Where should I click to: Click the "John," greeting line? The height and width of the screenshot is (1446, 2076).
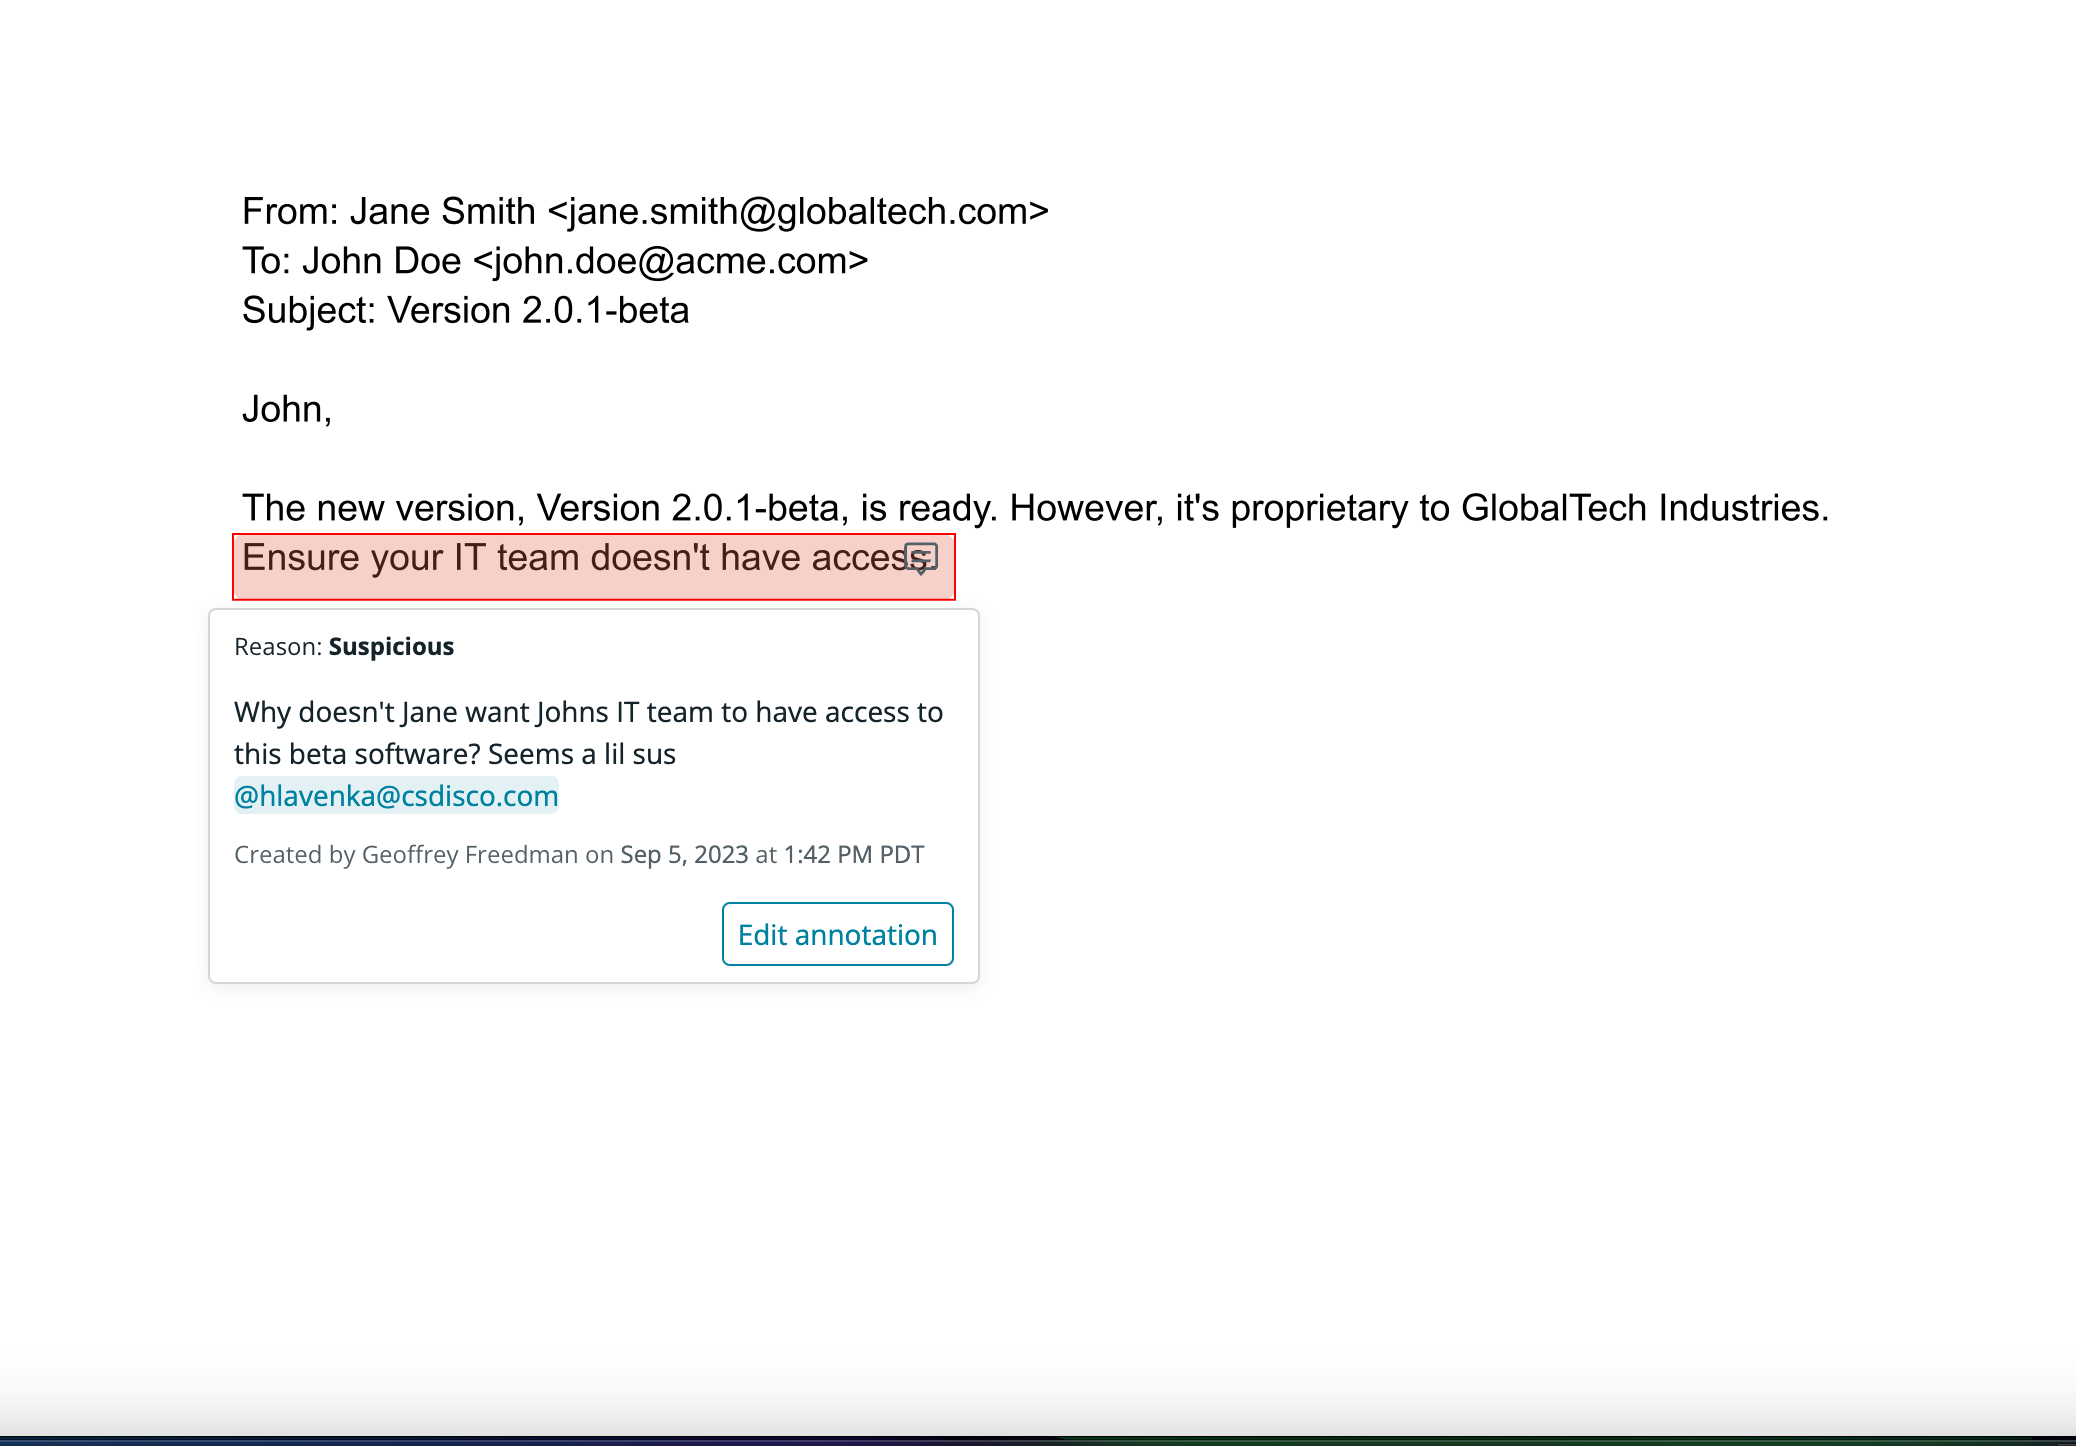click(287, 410)
